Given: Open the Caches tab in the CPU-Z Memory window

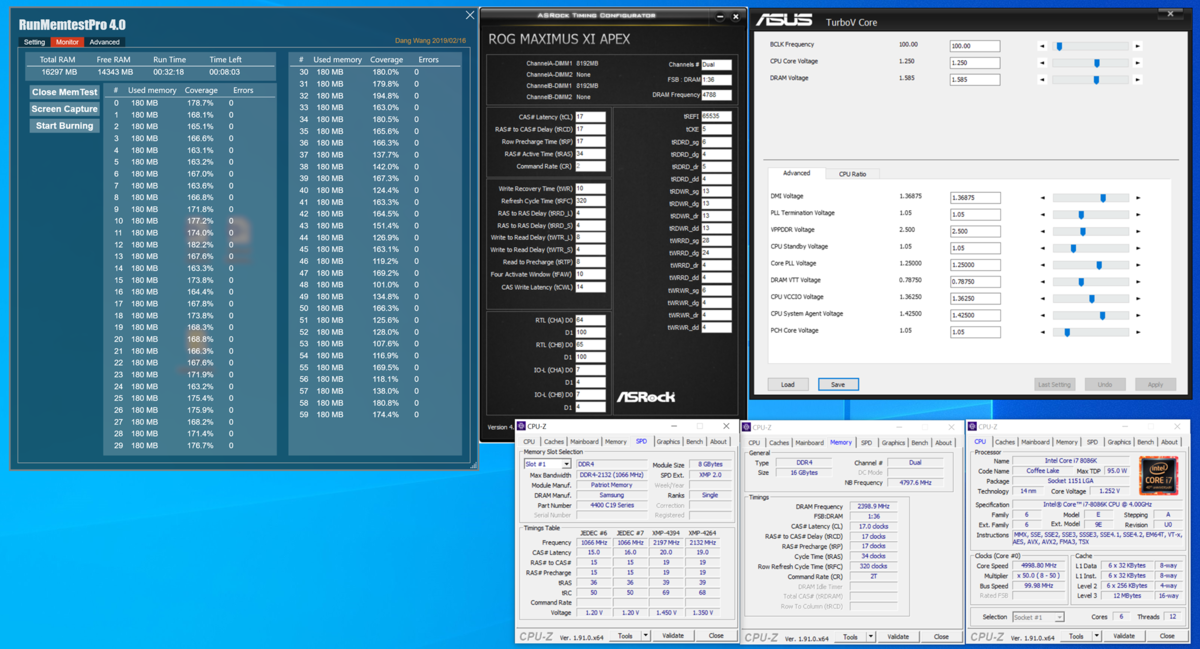Looking at the screenshot, I should tap(779, 442).
